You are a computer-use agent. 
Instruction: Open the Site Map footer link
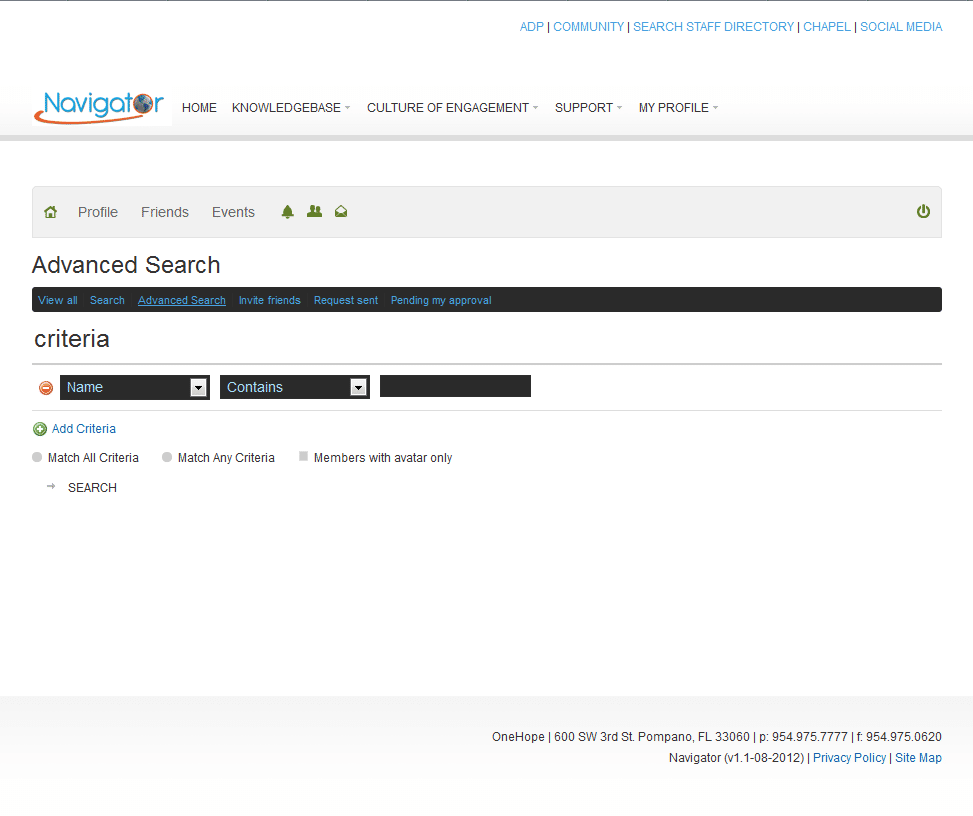[x=918, y=758]
